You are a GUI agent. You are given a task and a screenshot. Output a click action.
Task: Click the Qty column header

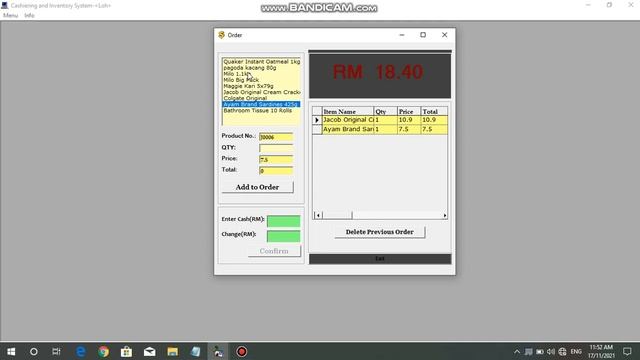(385, 111)
